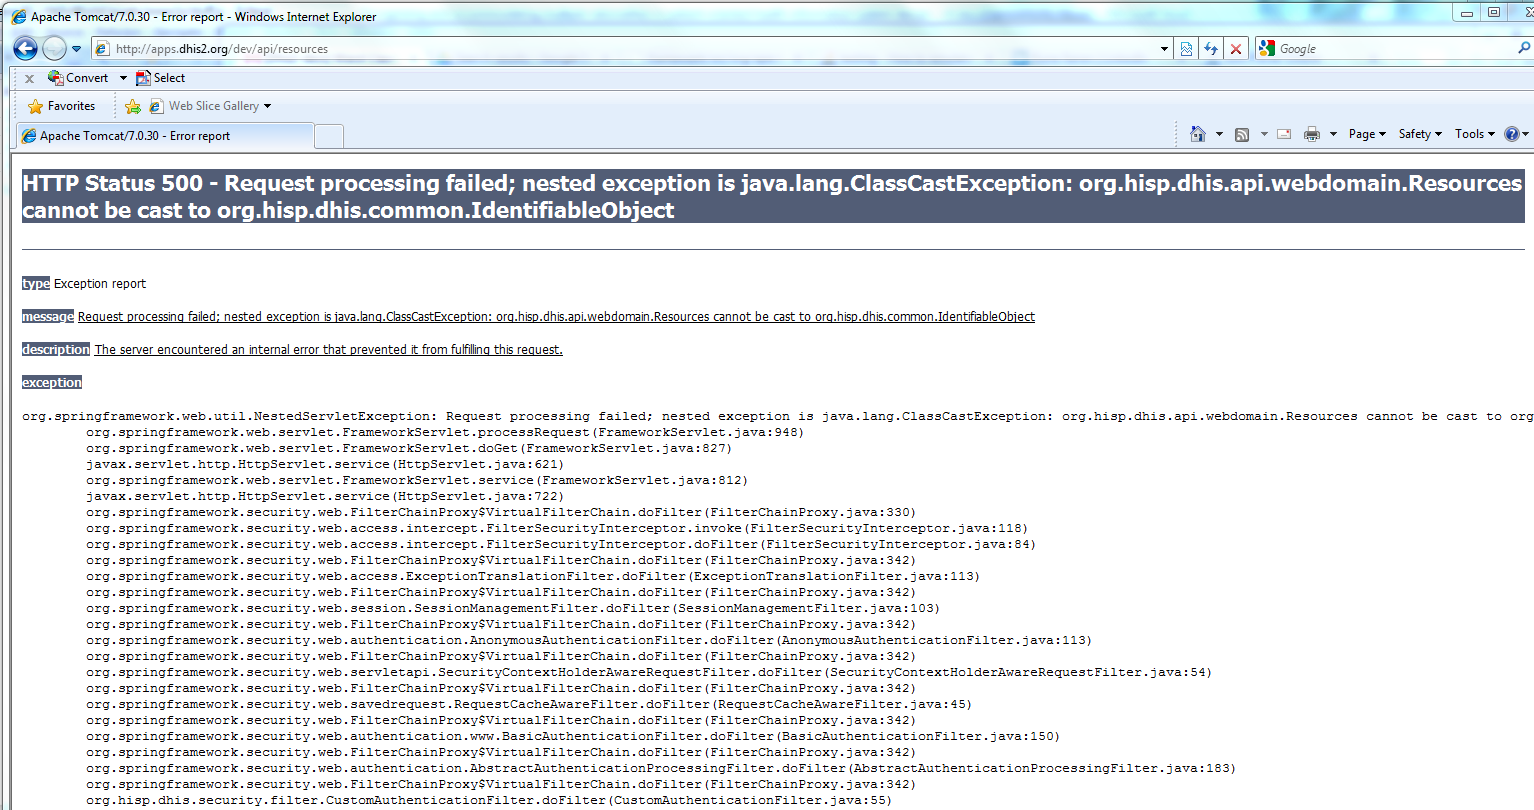Expand the Home button dropdown arrow
The height and width of the screenshot is (810, 1534).
click(1219, 134)
